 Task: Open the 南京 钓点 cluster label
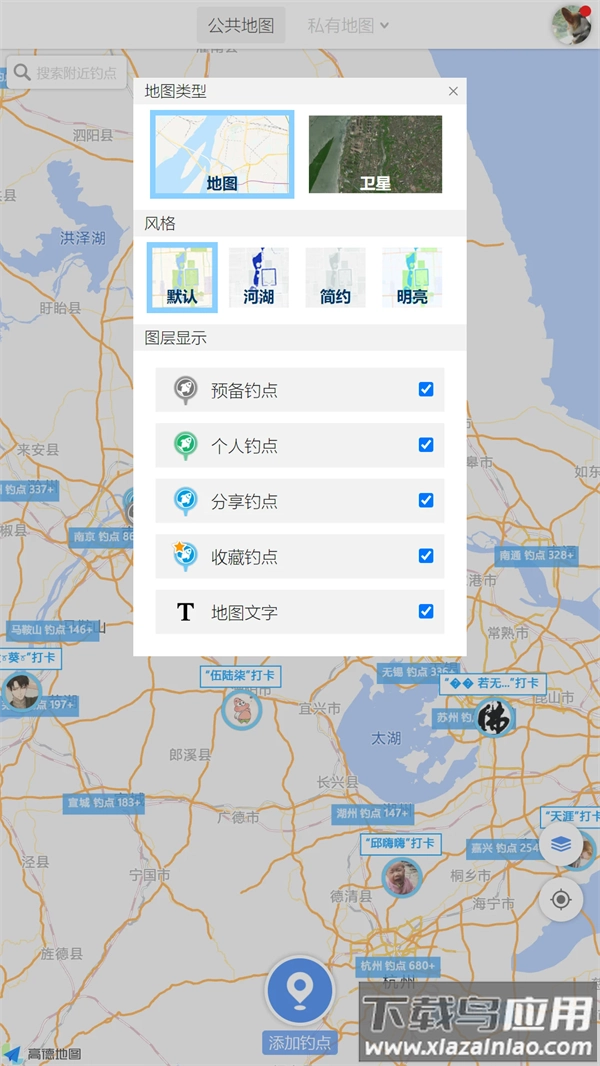[x=103, y=536]
